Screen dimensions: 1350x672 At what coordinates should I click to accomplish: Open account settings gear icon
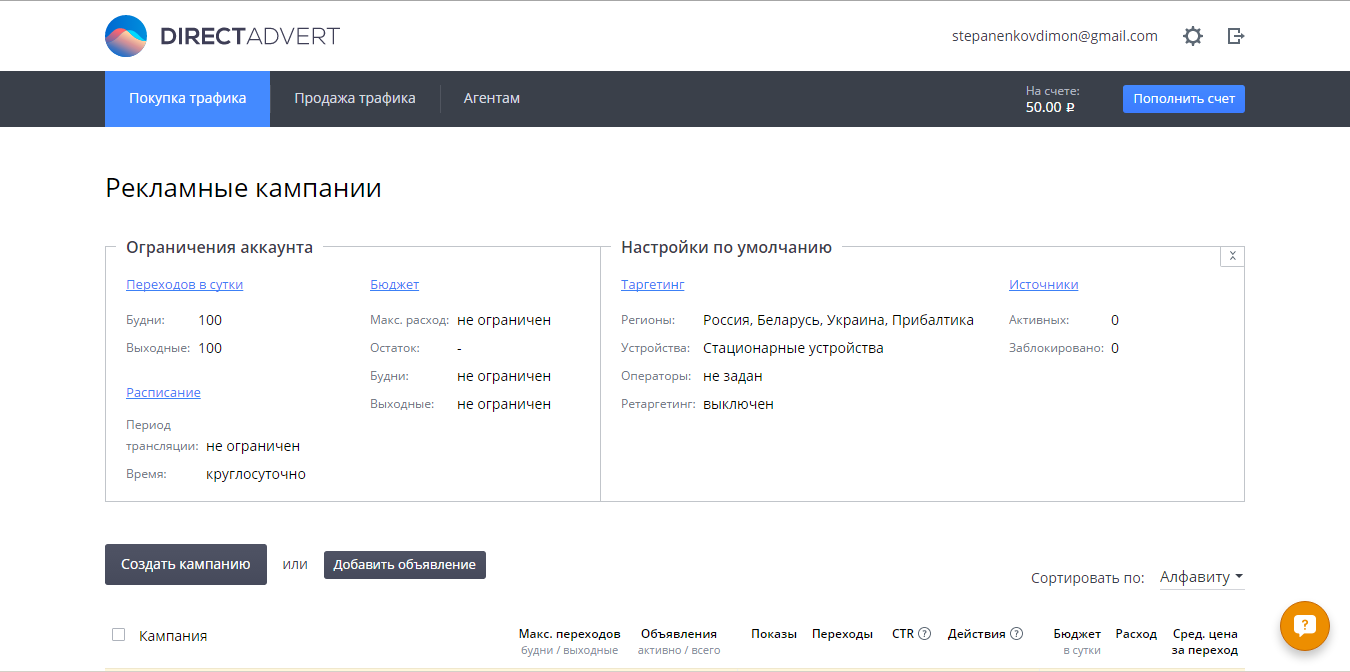tap(1193, 36)
